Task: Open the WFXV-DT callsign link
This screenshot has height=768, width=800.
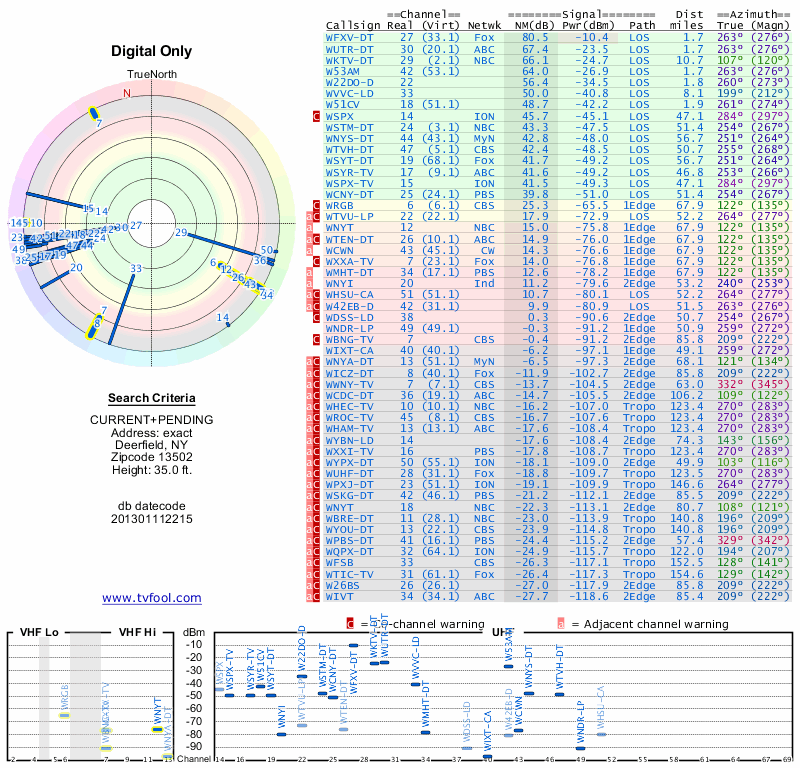Action: 350,37
